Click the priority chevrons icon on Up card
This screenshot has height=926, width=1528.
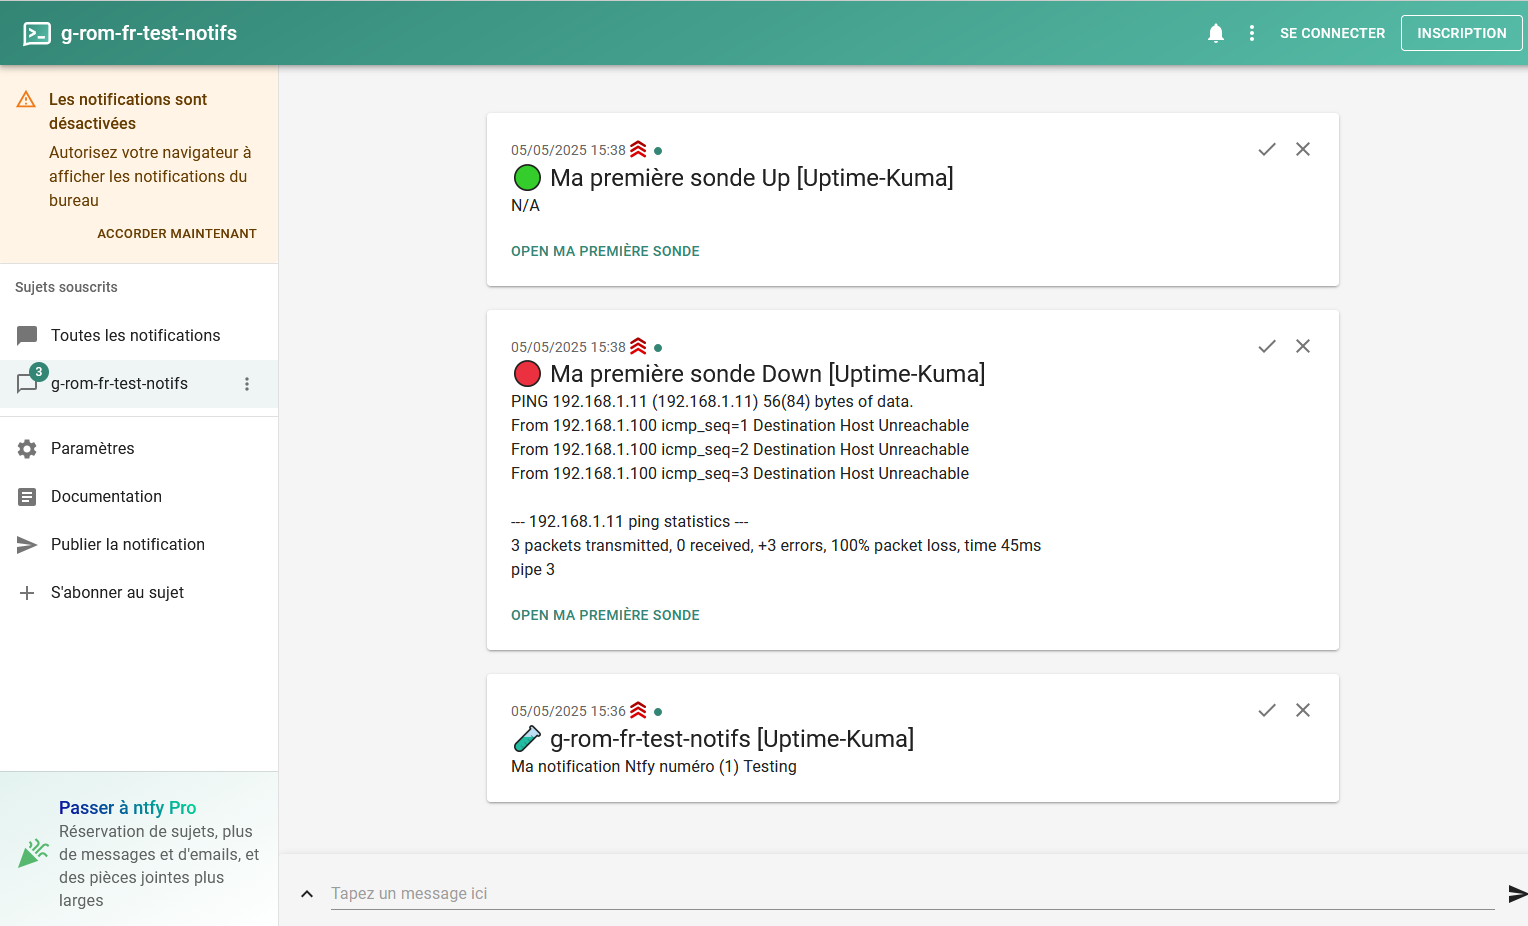pyautogui.click(x=638, y=150)
